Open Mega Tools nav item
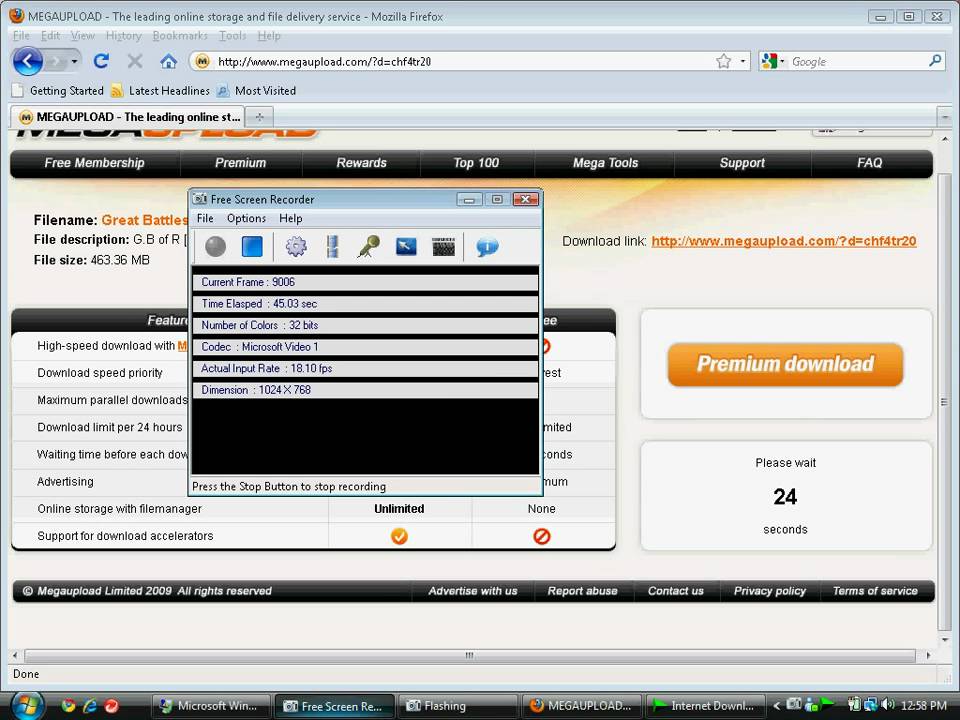This screenshot has width=960, height=720. tap(606, 163)
